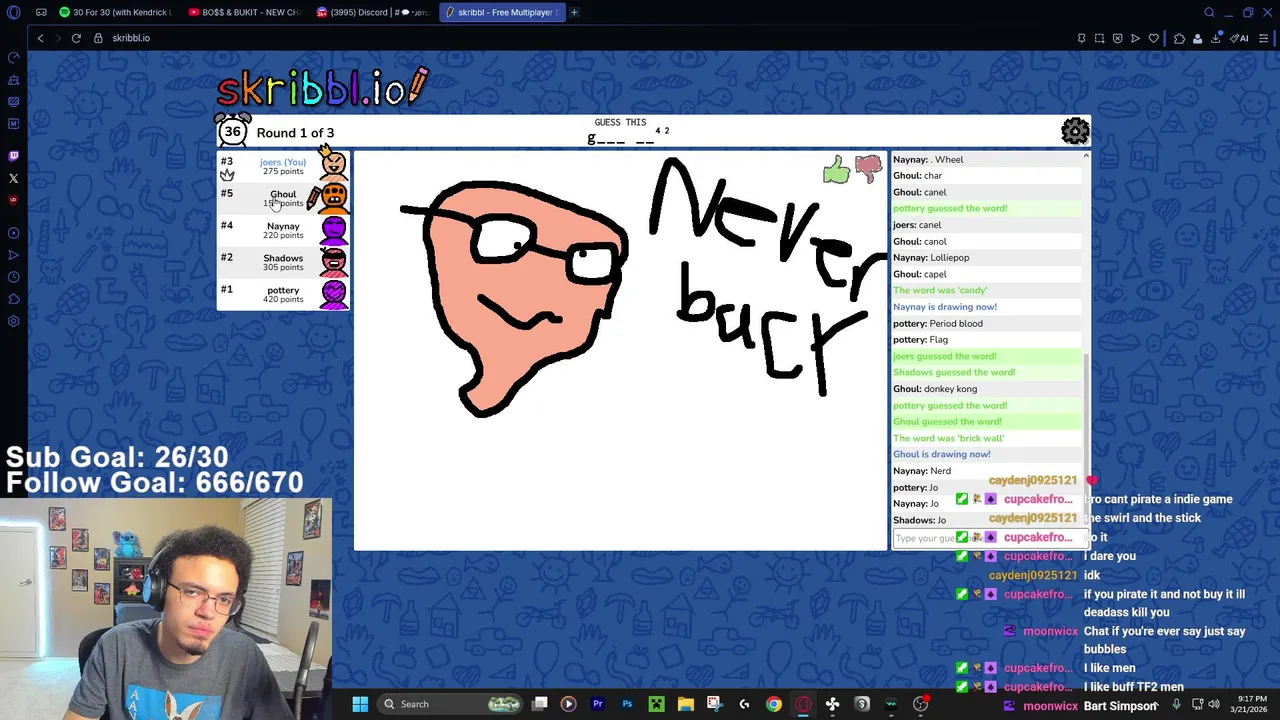Click the skribbl.io address bar URL
The width and height of the screenshot is (1280, 720).
click(131, 38)
